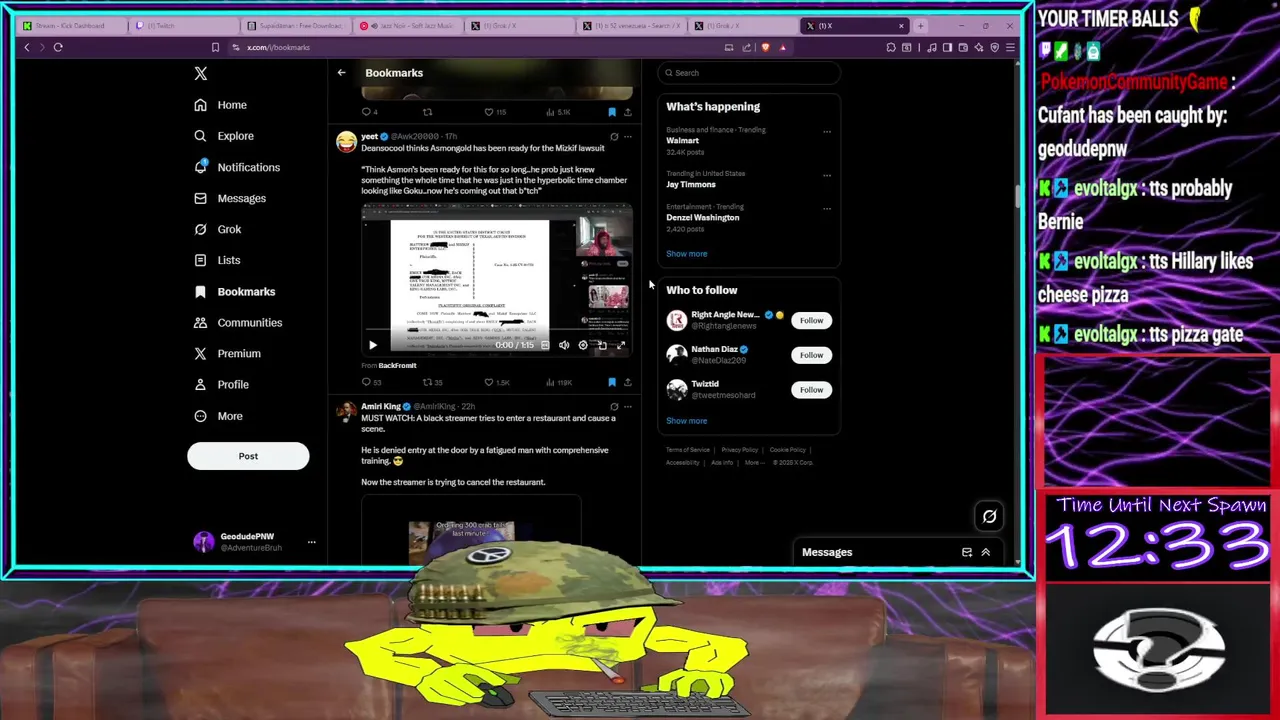Follow Right Angle News
This screenshot has height=720, width=1280.
point(811,320)
